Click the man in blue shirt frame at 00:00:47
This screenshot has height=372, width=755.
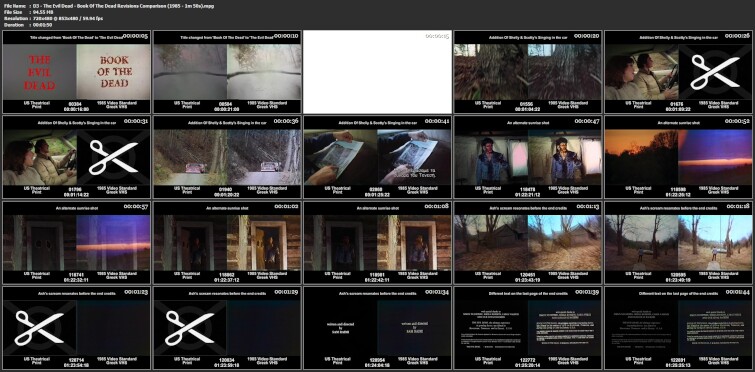[528, 157]
